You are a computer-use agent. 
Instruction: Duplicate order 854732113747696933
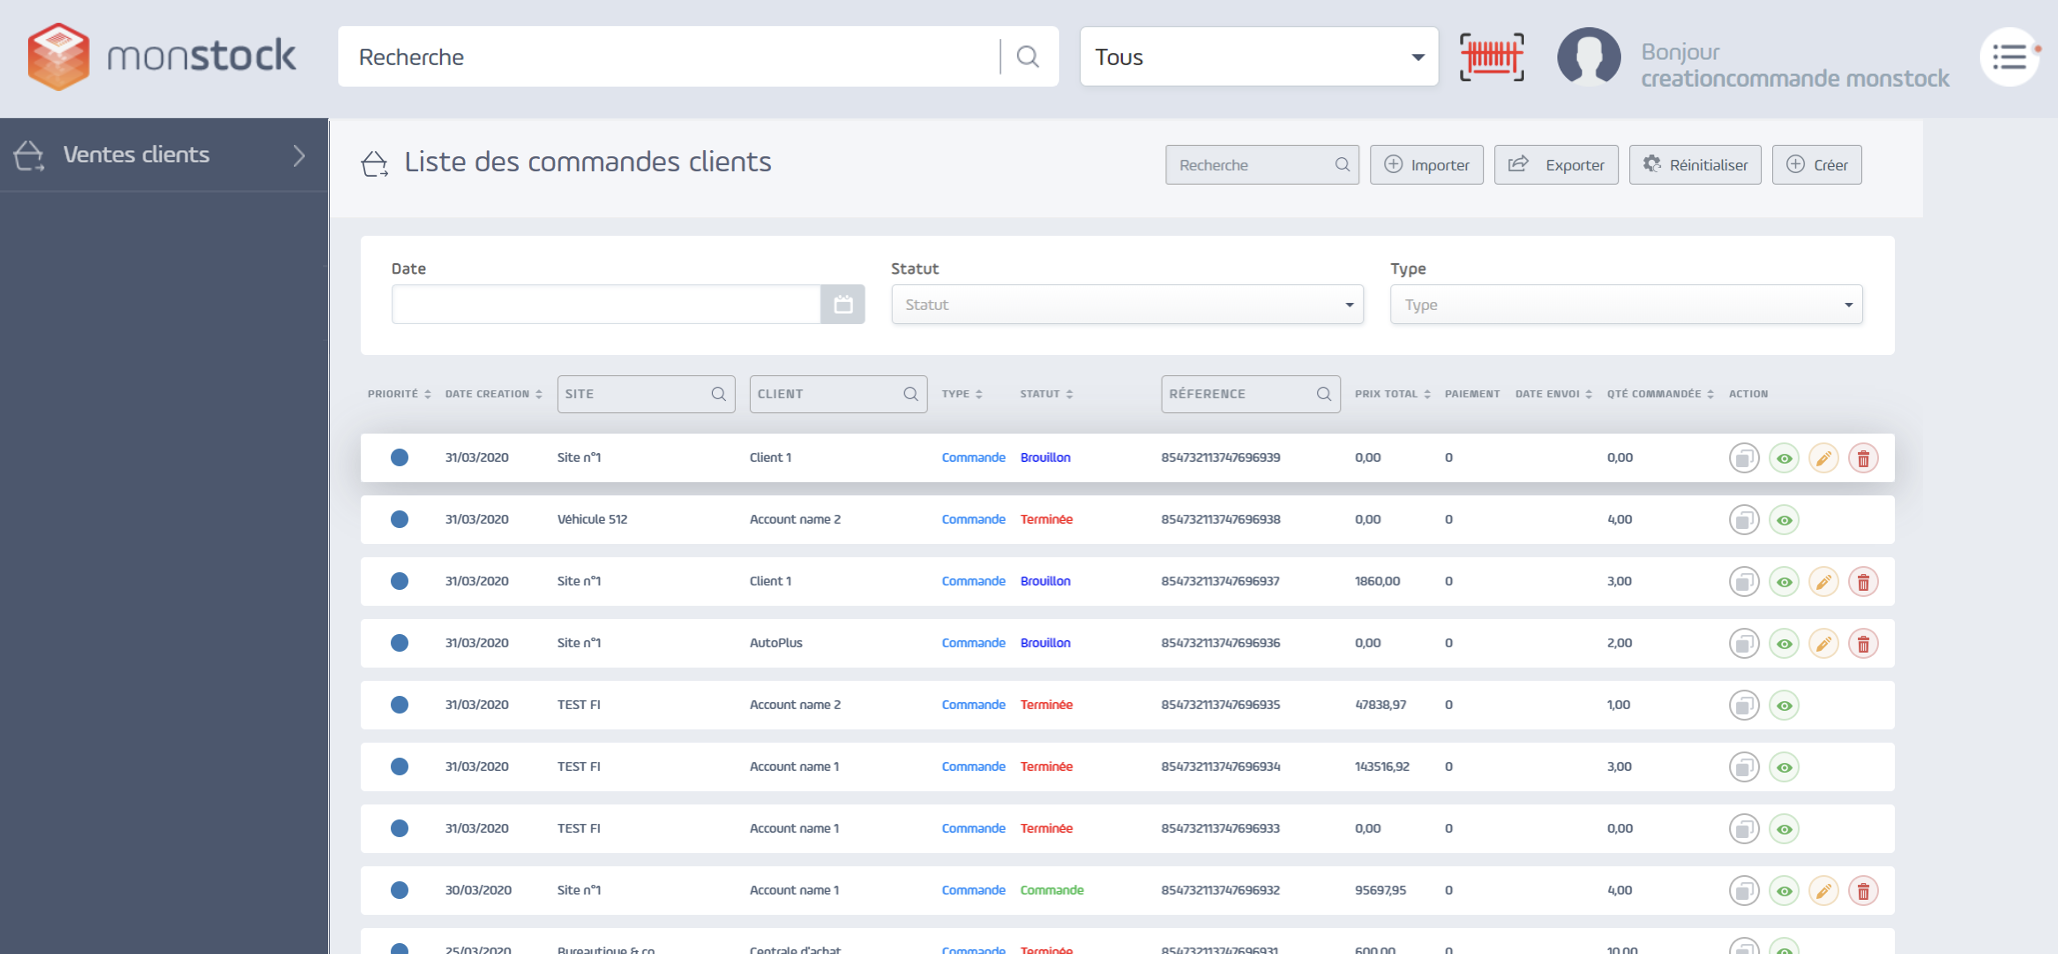[x=1744, y=829]
